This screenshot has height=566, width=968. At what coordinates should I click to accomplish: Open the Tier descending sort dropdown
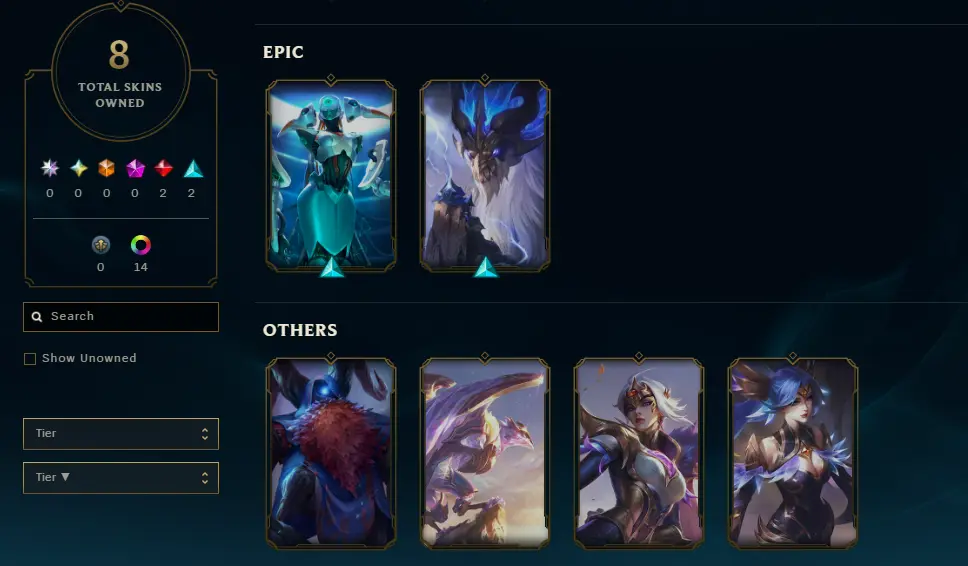coord(121,478)
